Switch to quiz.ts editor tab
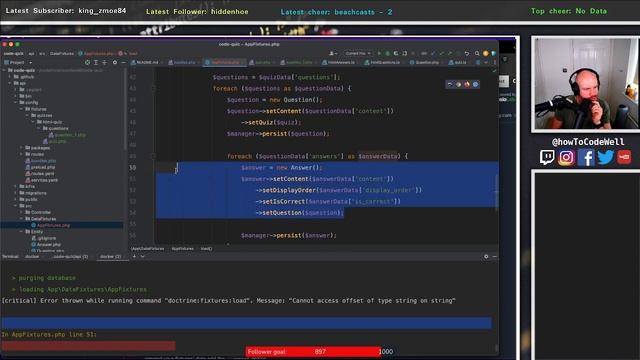Image resolution: width=640 pixels, height=360 pixels. coord(458,62)
